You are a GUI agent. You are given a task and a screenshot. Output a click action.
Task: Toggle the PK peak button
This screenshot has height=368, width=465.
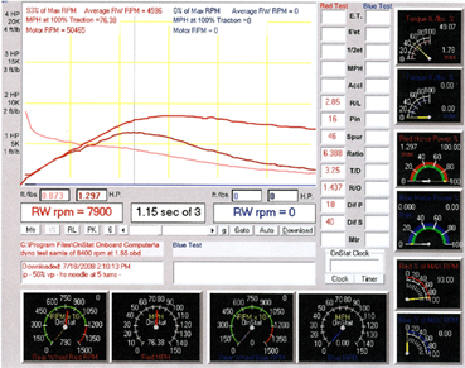[92, 230]
